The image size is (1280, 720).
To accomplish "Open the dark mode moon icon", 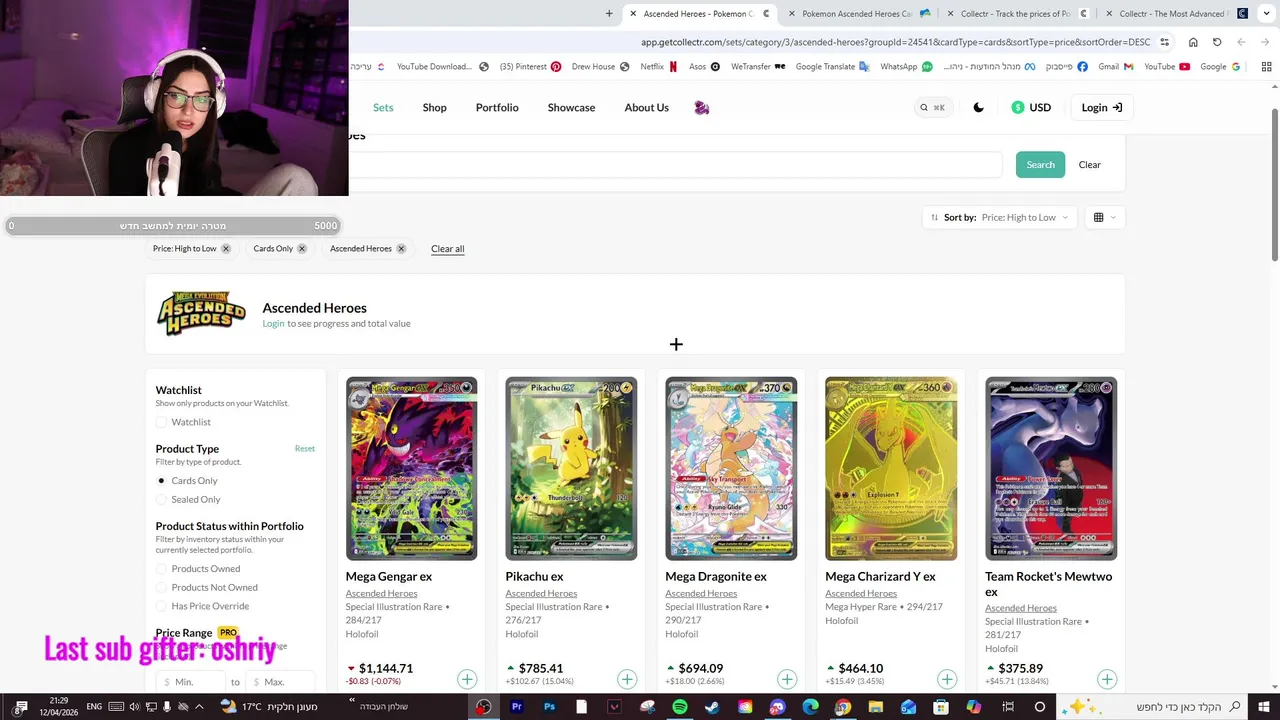I will (x=978, y=107).
